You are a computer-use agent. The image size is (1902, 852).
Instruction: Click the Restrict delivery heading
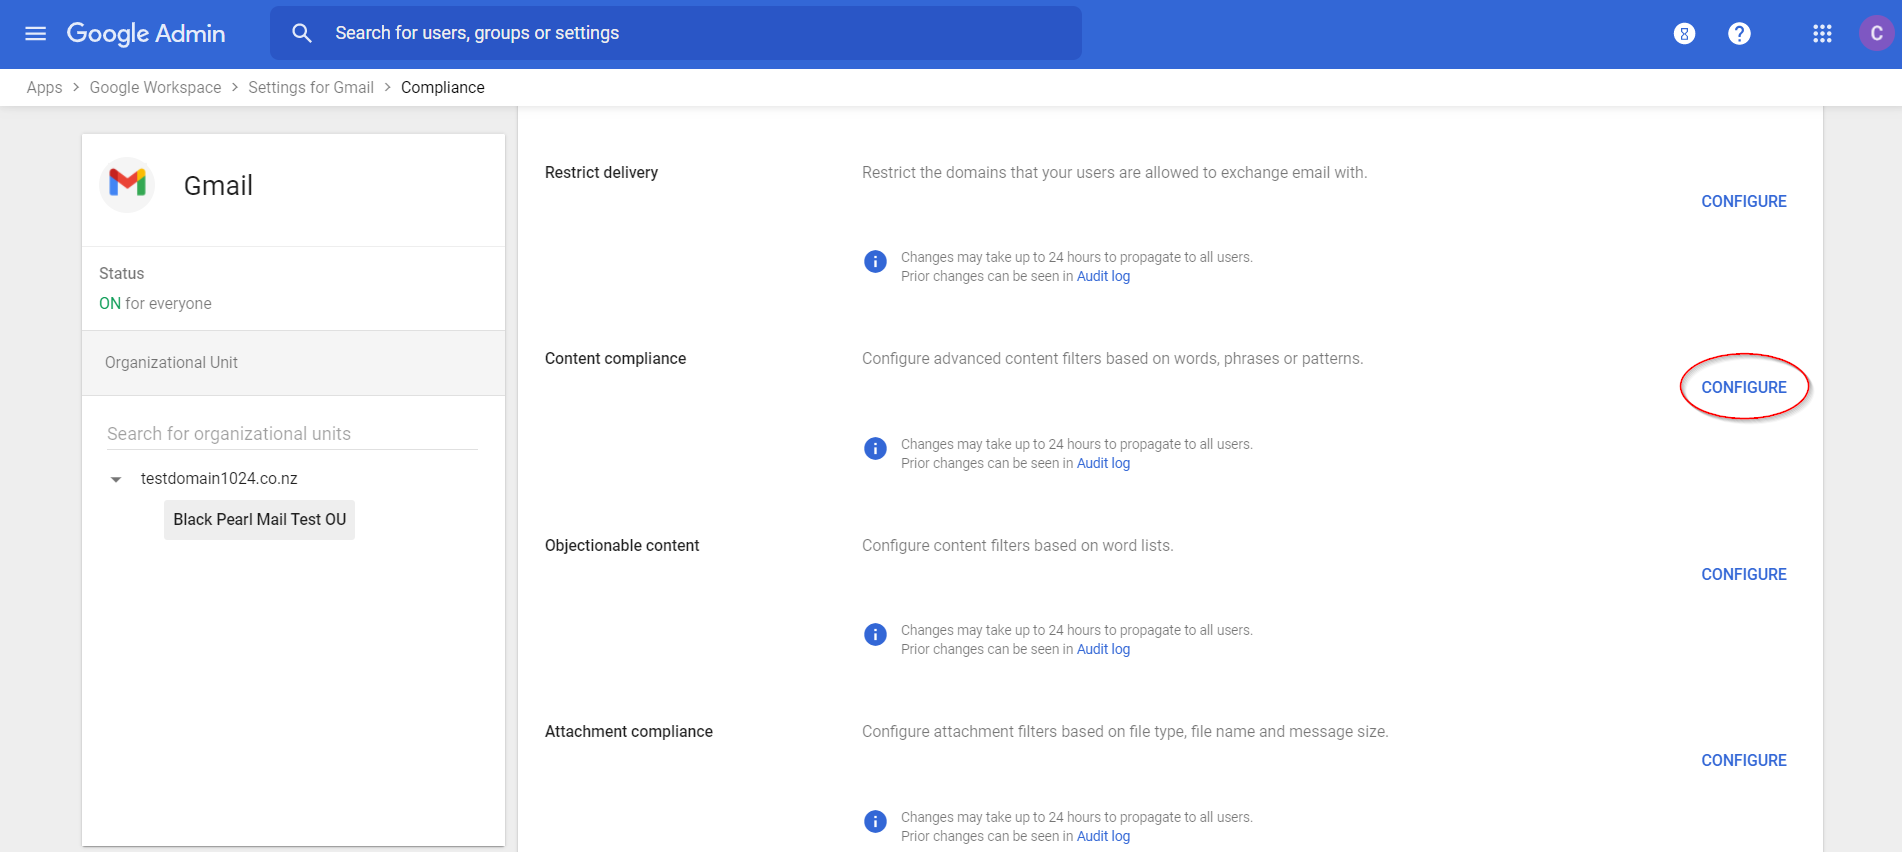(x=601, y=172)
